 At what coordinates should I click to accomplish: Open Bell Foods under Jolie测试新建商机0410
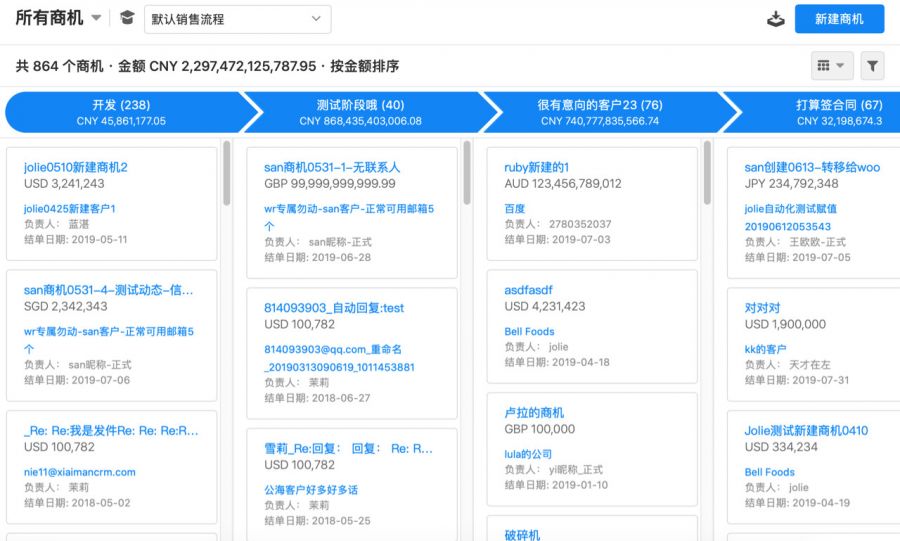(770, 472)
